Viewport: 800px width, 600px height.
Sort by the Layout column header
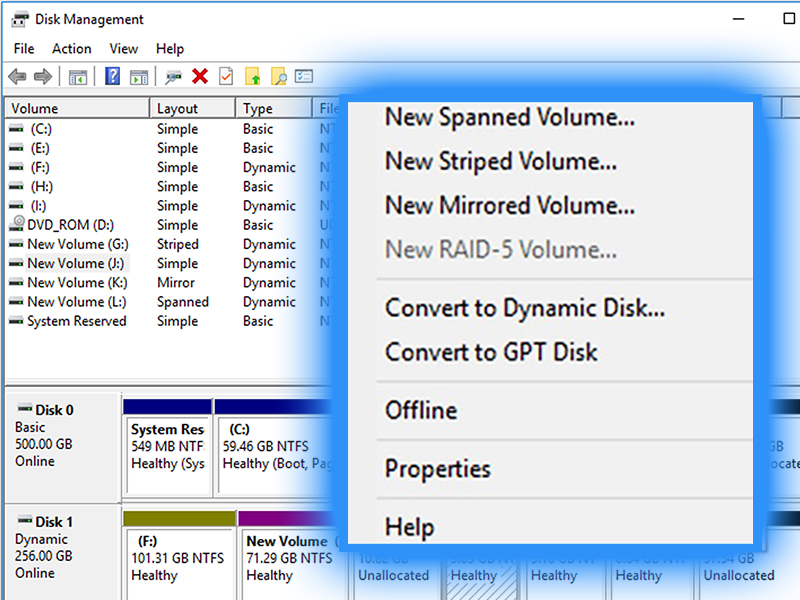178,108
